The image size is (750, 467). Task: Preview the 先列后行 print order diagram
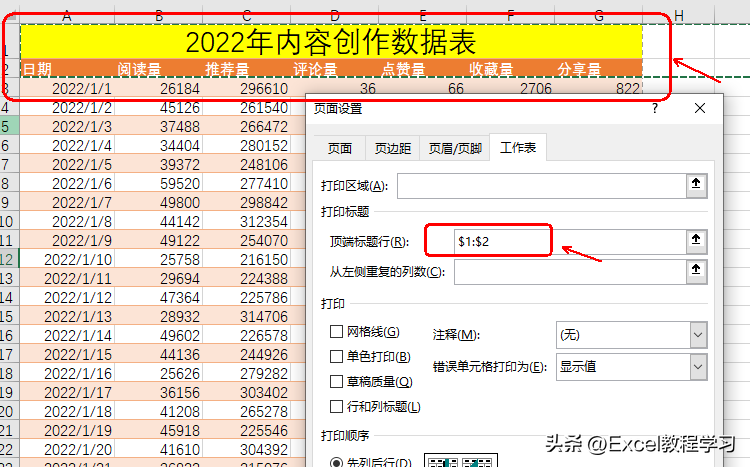461,460
